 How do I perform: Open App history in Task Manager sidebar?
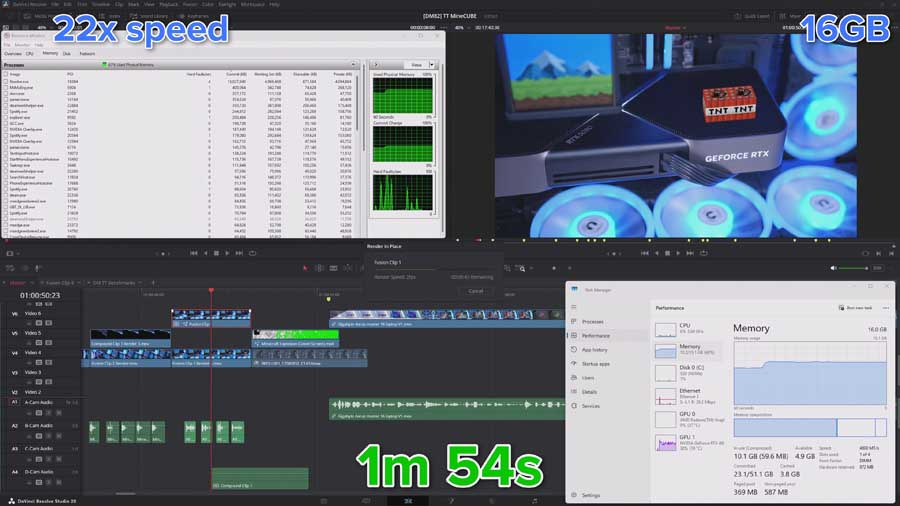[595, 350]
